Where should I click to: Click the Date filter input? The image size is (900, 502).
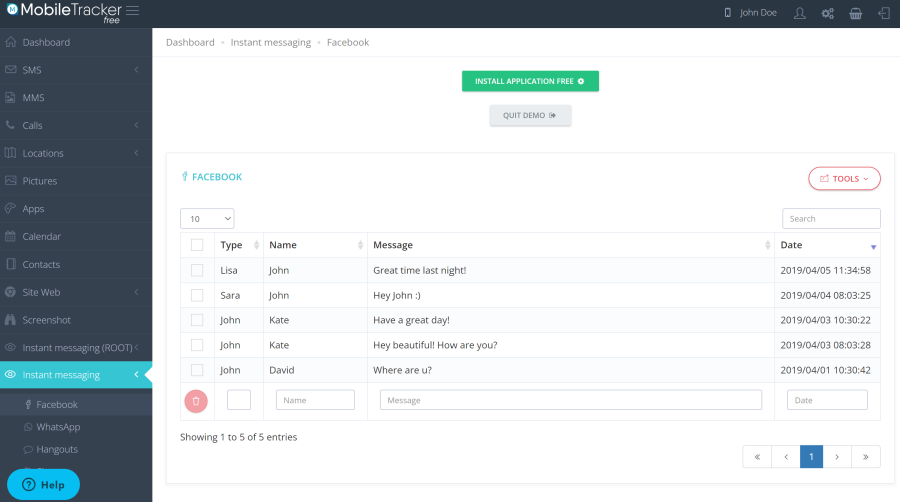(827, 400)
